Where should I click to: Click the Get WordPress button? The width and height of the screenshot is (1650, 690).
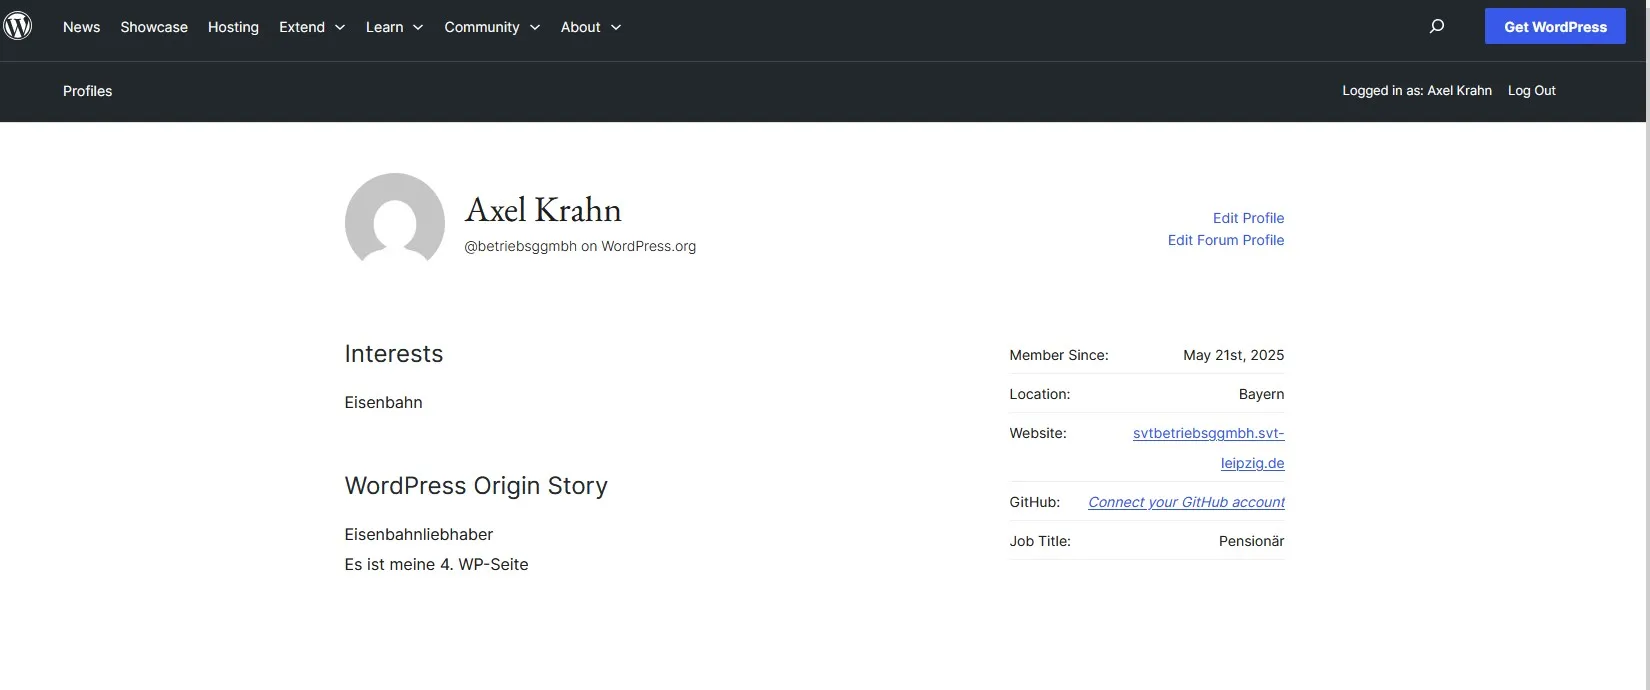click(x=1555, y=27)
